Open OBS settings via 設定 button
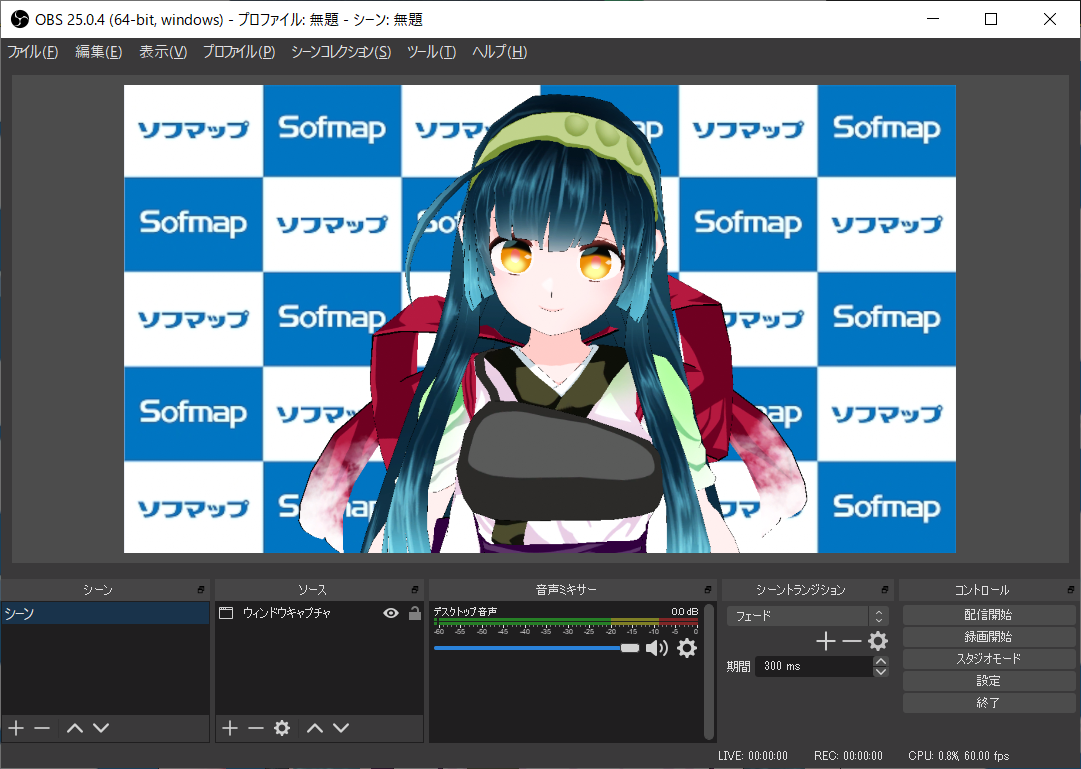The height and width of the screenshot is (769, 1081). (987, 680)
